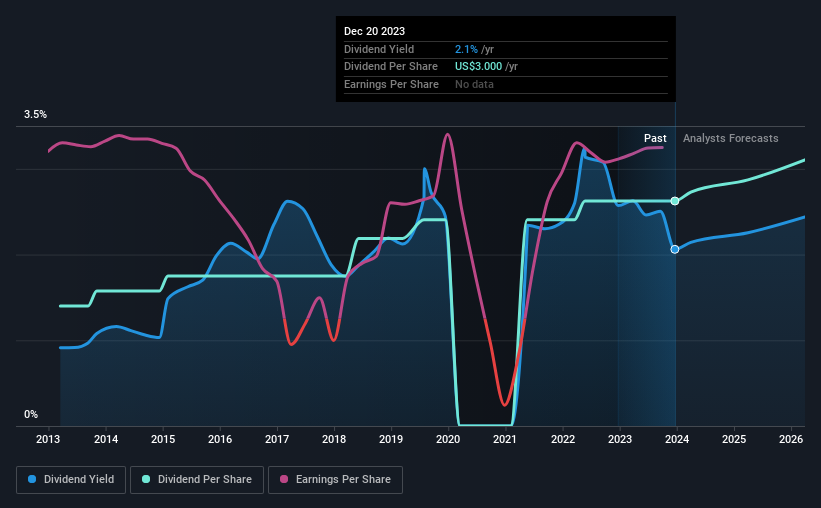Click the 'Dec 20 2023' tooltip date
This screenshot has width=821, height=508.
pyautogui.click(x=374, y=31)
